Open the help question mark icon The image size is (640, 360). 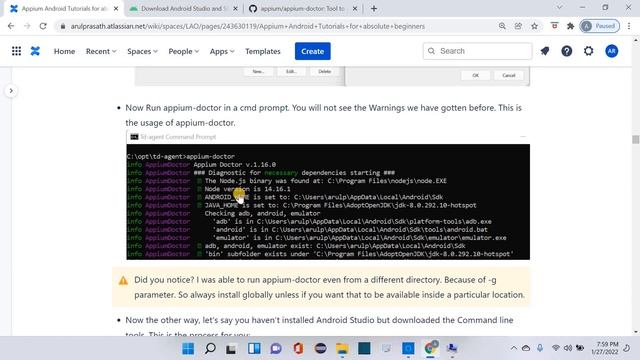click(x=567, y=51)
